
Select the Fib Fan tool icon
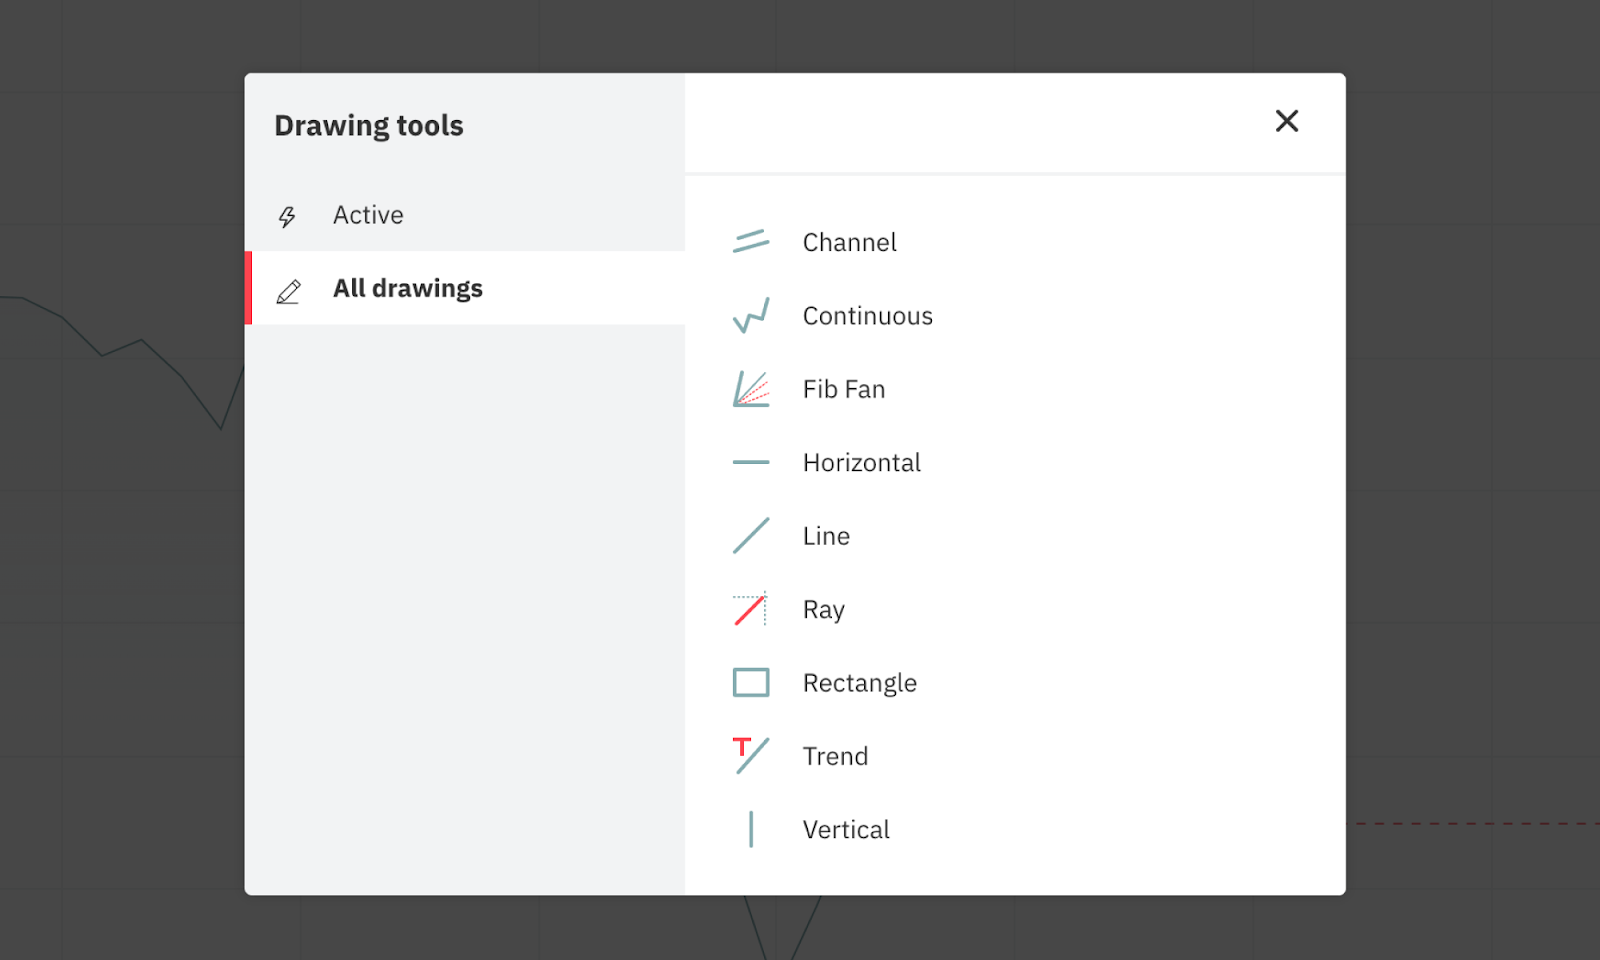click(x=751, y=389)
